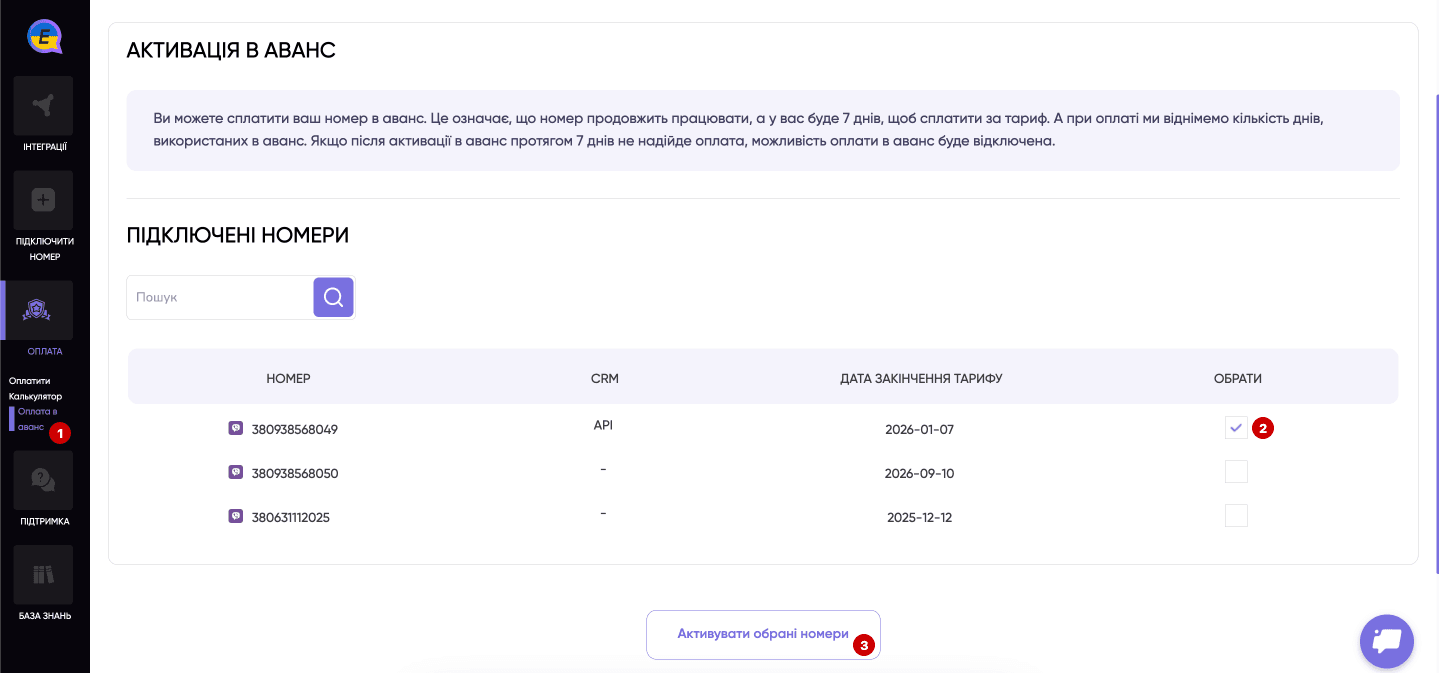The height and width of the screenshot is (673, 1439).
Task: Click Viber icon beside 380631112025
Action: [236, 516]
